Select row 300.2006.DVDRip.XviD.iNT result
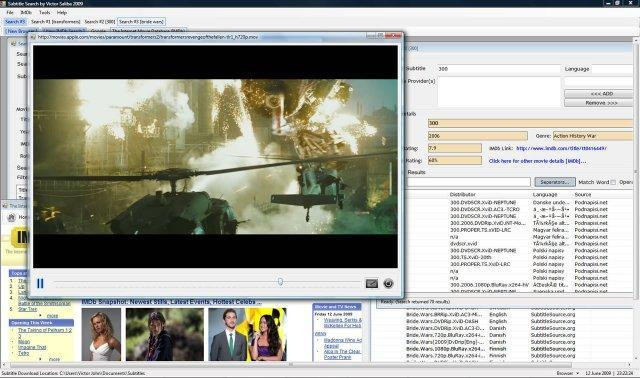The height and width of the screenshot is (378, 640). pyautogui.click(x=520, y=223)
